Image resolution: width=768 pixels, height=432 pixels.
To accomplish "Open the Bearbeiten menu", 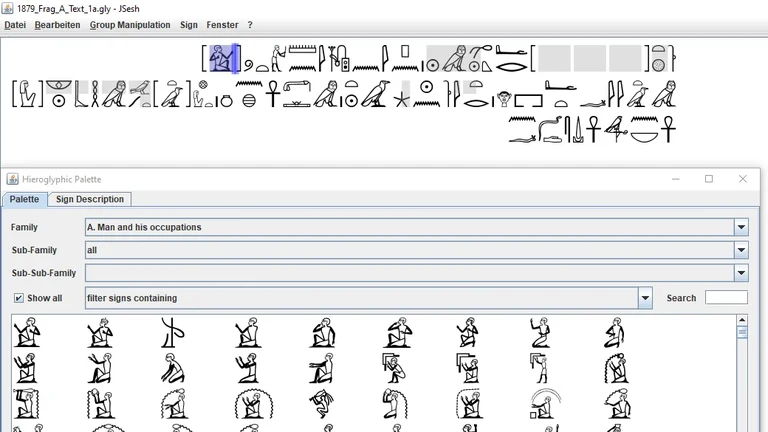I will [x=57, y=25].
